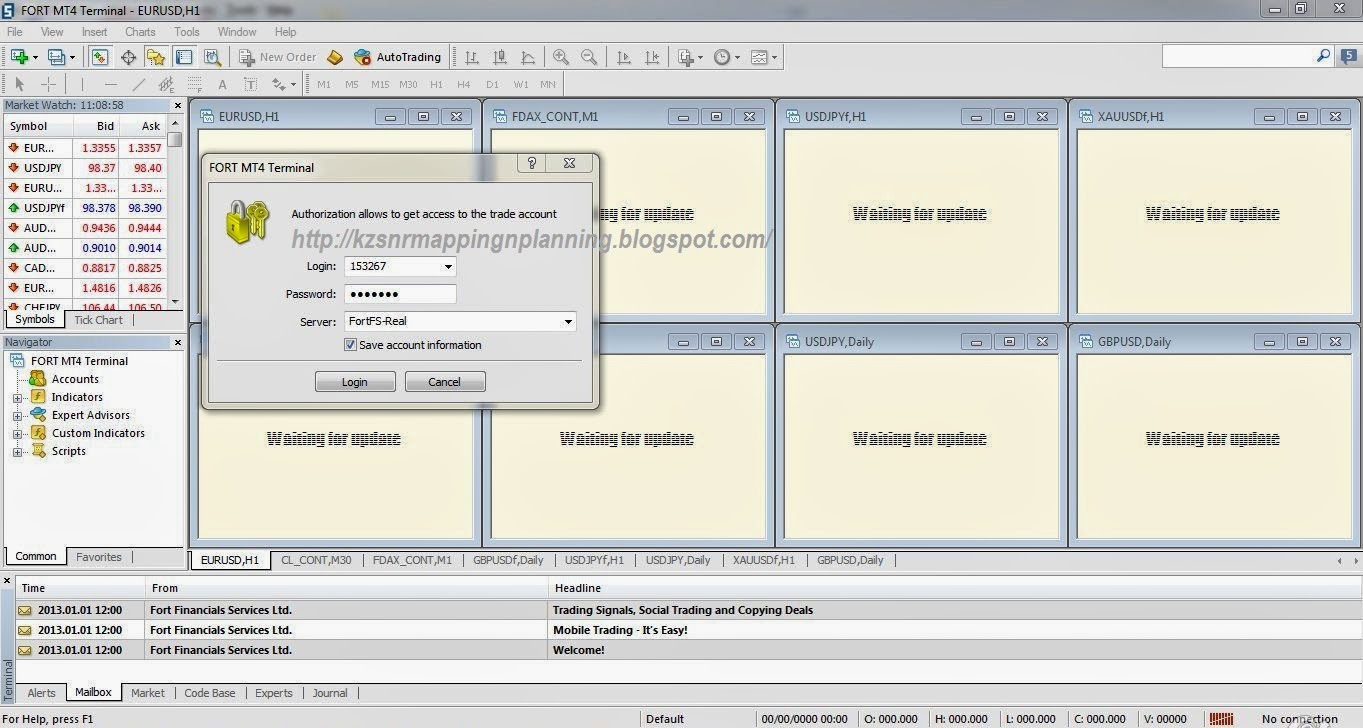Screen dimensions: 1363x728
Task: Toggle the Chart Shift icon
Action: pyautogui.click(x=652, y=57)
